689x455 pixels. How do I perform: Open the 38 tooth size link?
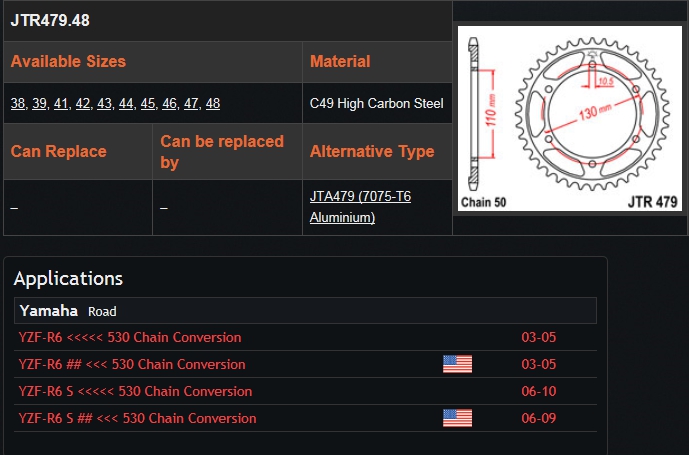pos(18,103)
